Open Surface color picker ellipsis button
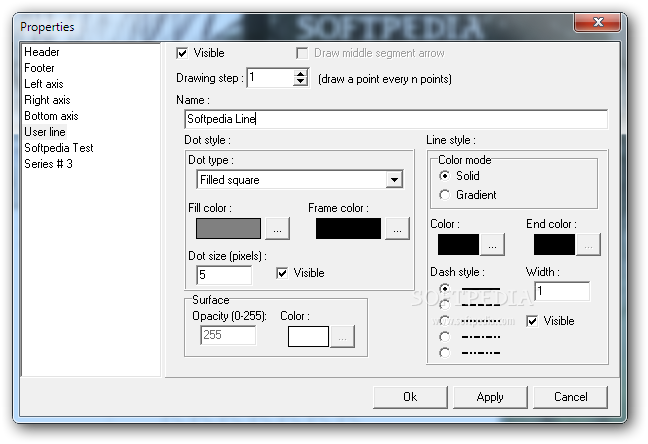648x444 pixels. [342, 336]
